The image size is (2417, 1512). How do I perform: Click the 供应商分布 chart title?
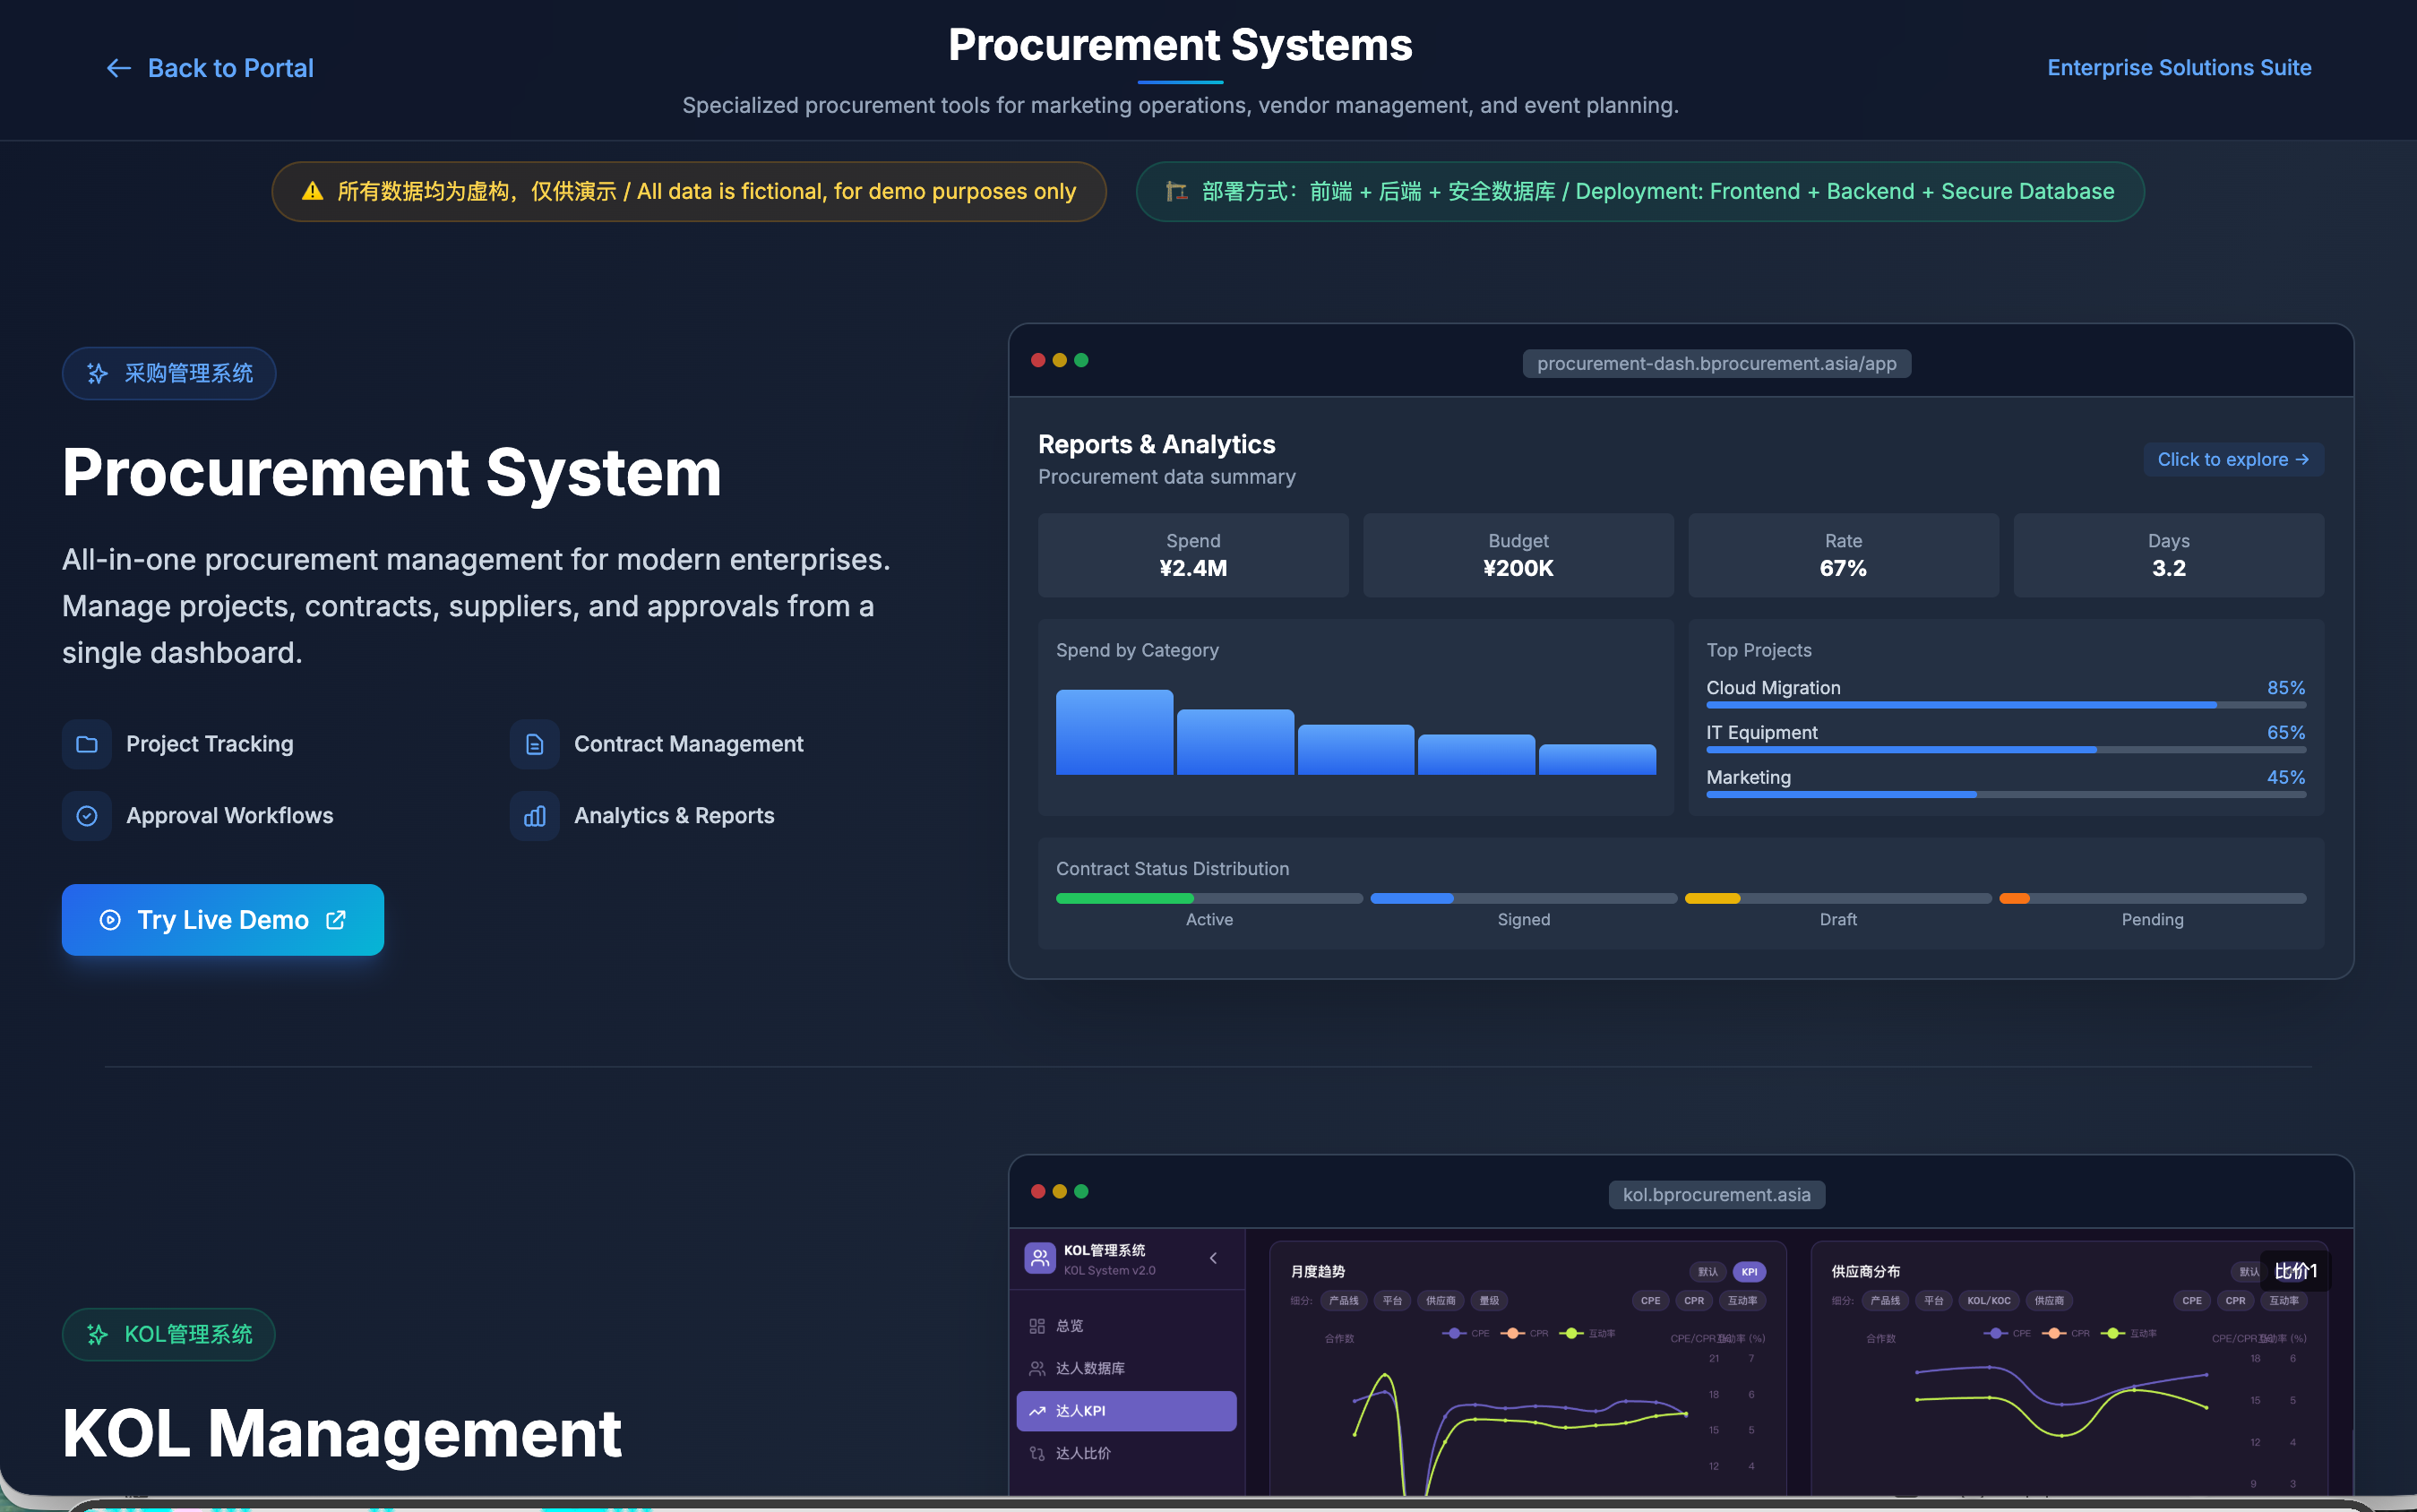1865,1272
